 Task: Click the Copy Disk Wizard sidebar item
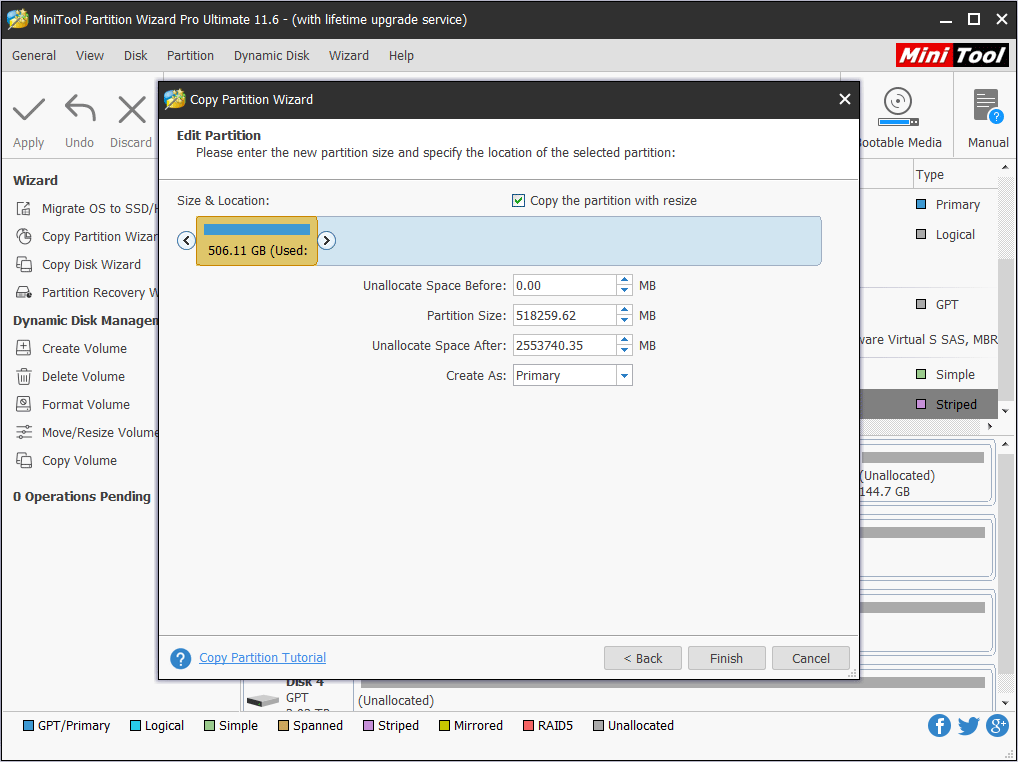[91, 265]
